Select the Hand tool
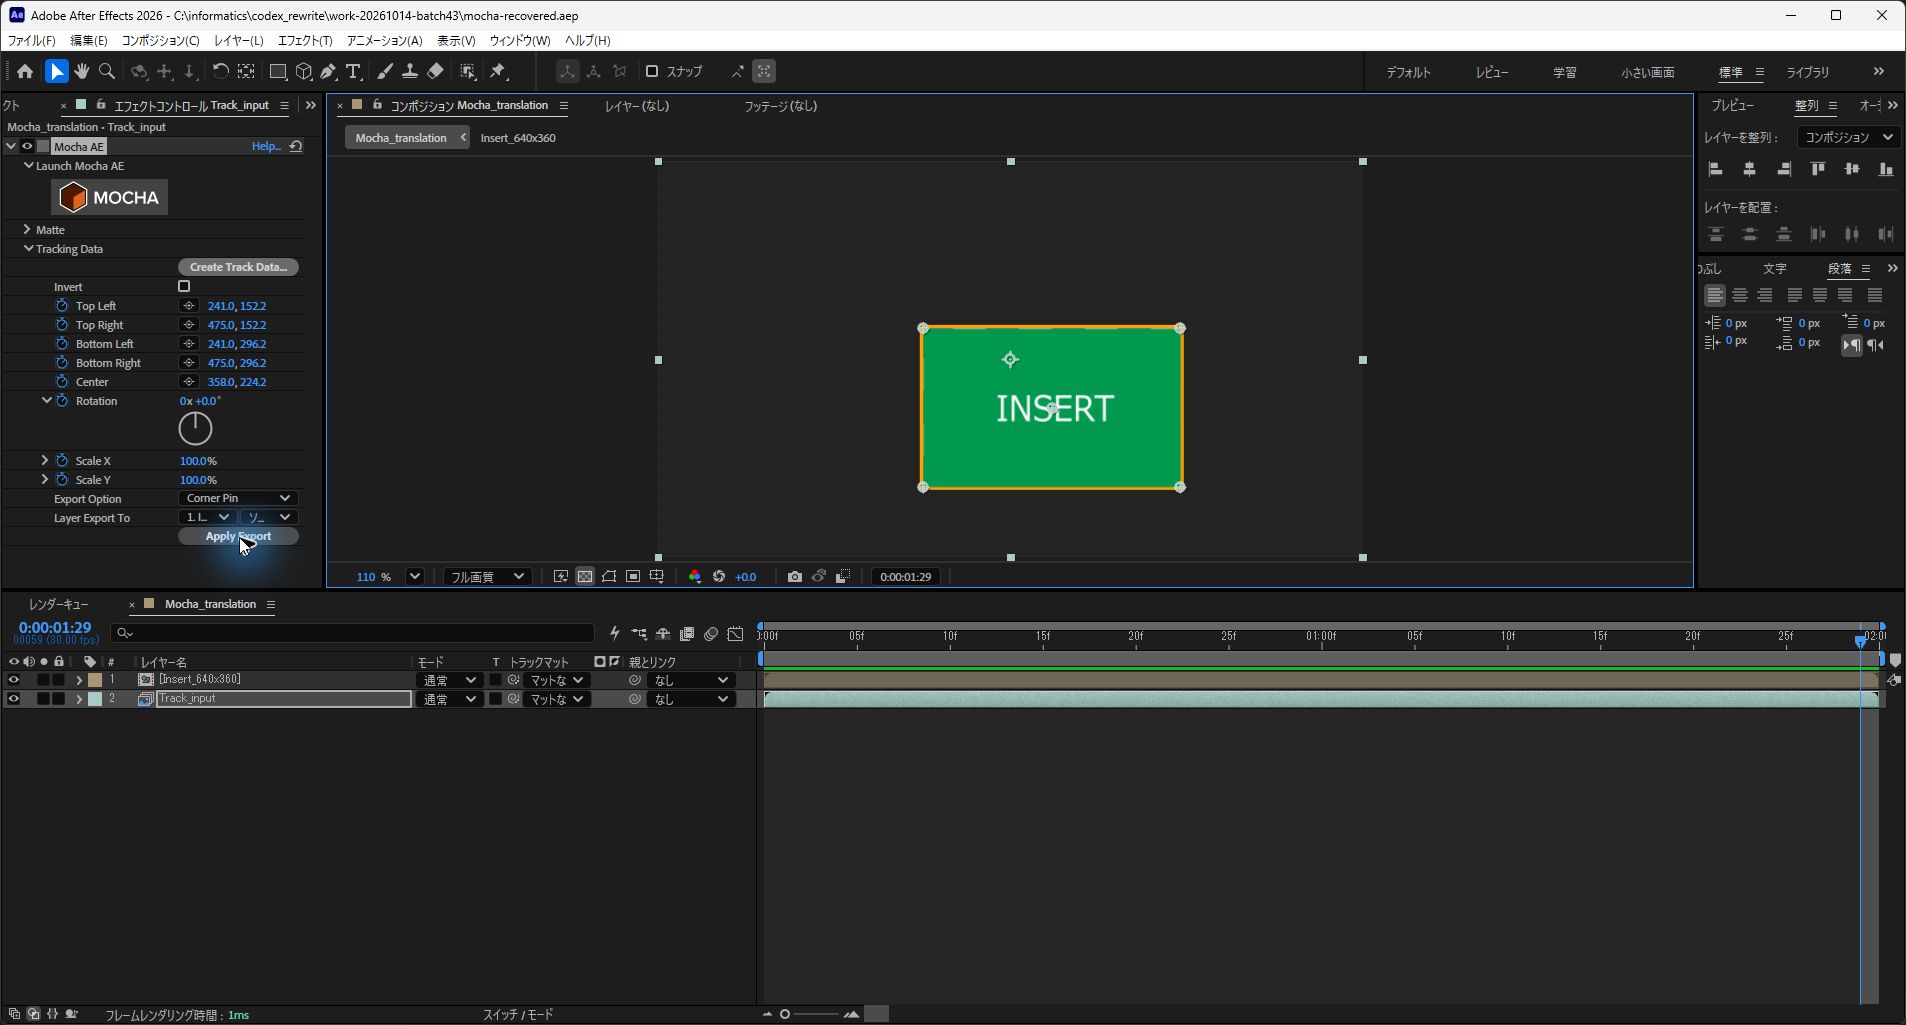Screen dimensions: 1906x1025 [x=82, y=71]
